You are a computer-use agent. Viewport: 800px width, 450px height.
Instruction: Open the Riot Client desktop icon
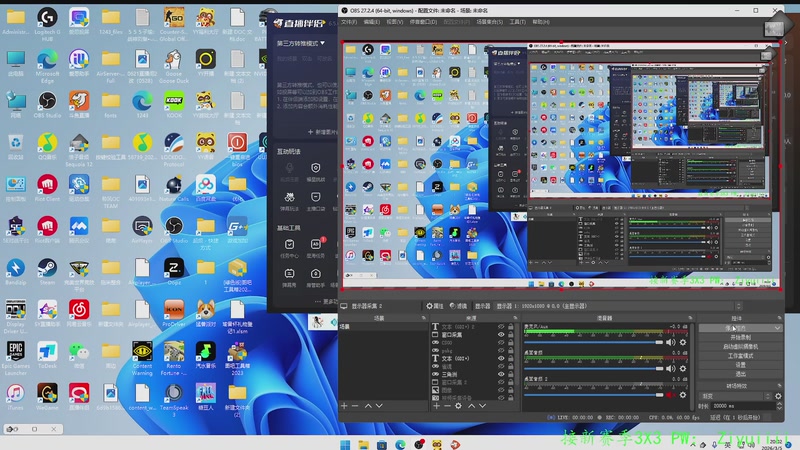click(x=47, y=188)
